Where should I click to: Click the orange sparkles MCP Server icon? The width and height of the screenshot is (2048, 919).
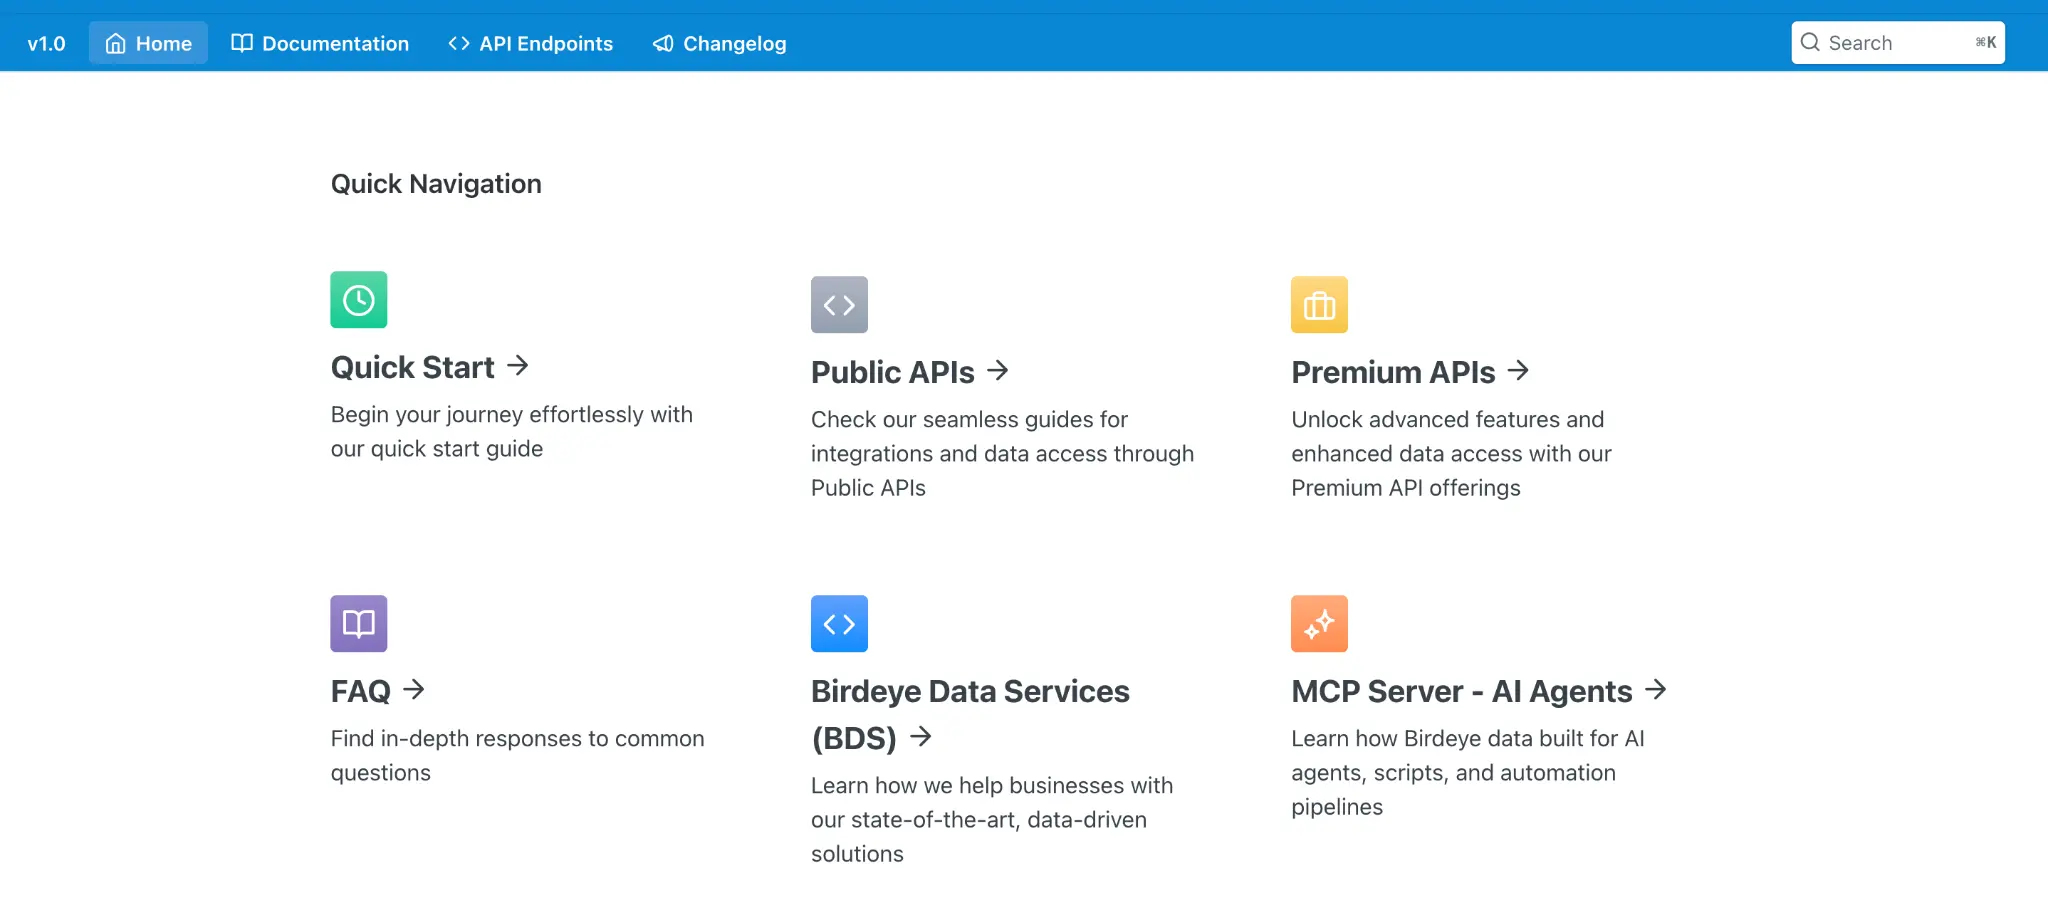coord(1319,624)
